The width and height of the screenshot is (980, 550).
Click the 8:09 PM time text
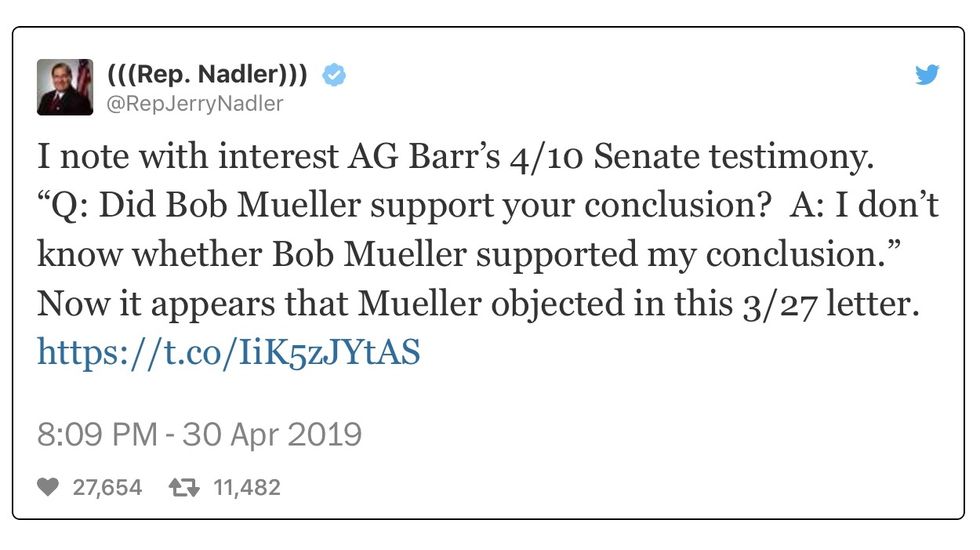[97, 435]
